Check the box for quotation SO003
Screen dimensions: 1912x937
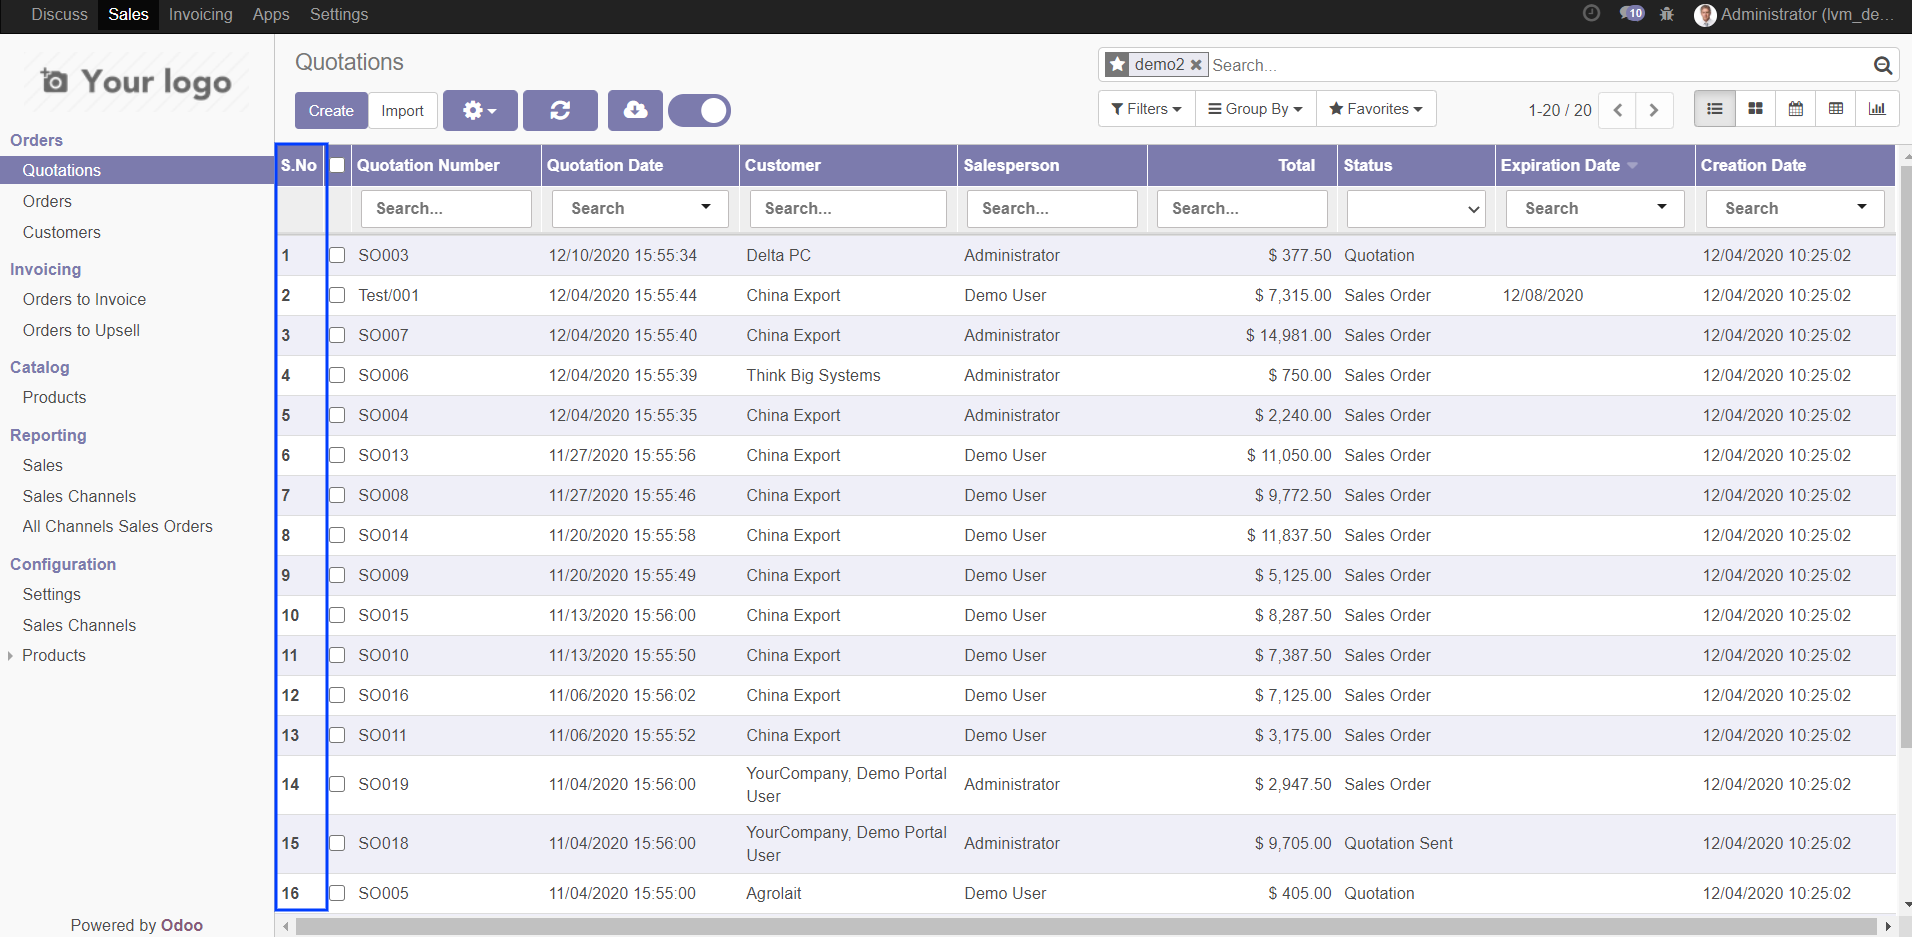338,255
